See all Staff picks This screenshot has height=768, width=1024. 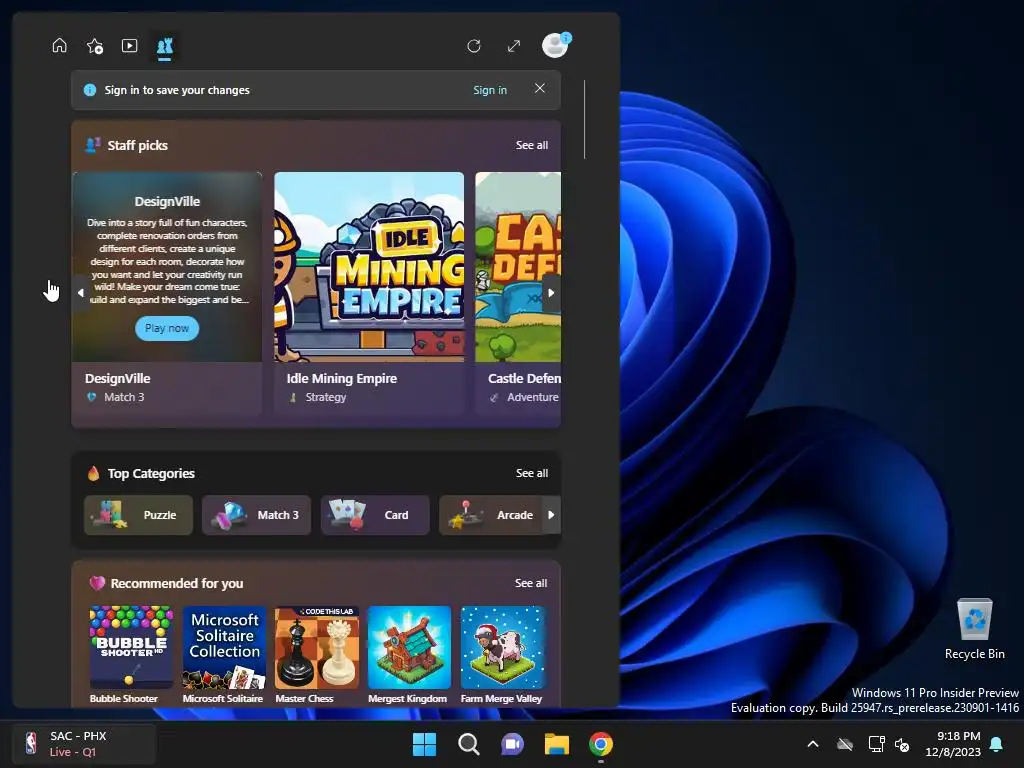[x=532, y=145]
